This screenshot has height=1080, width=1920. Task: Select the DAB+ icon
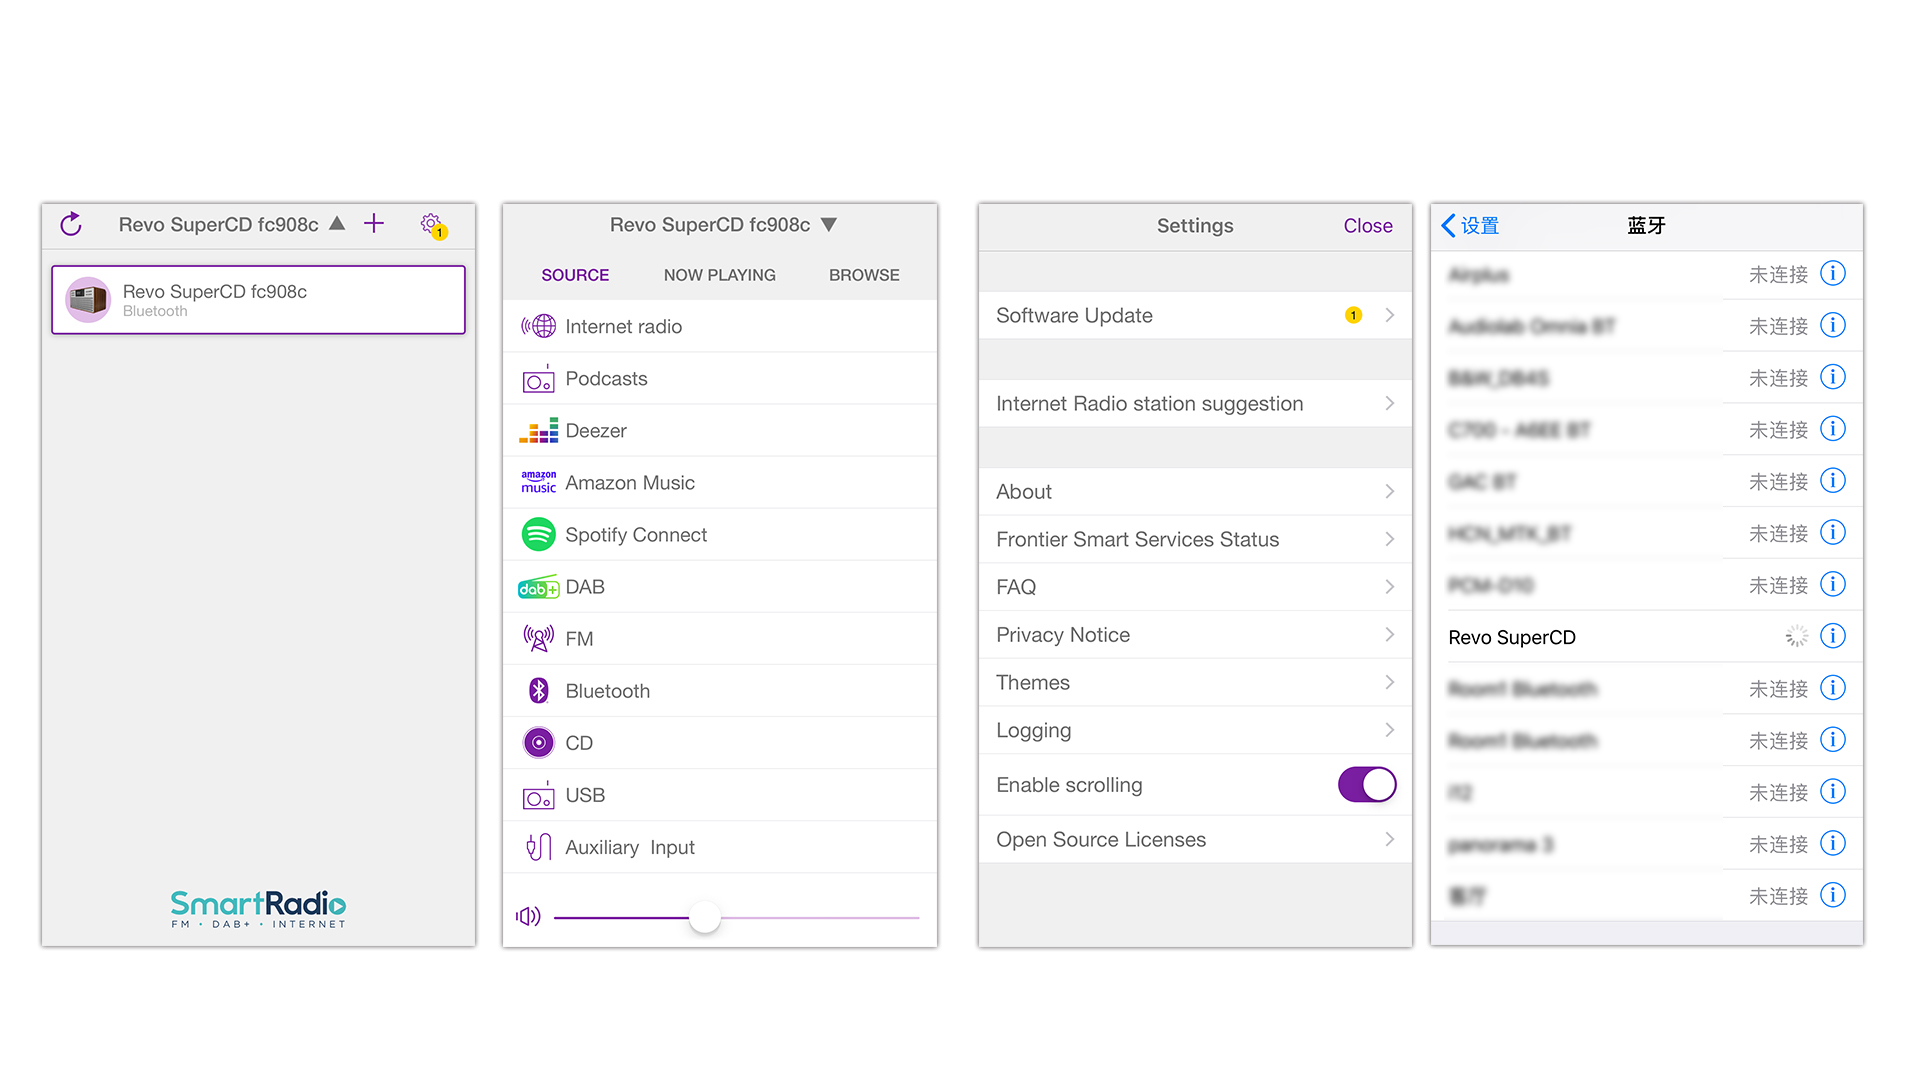point(538,588)
